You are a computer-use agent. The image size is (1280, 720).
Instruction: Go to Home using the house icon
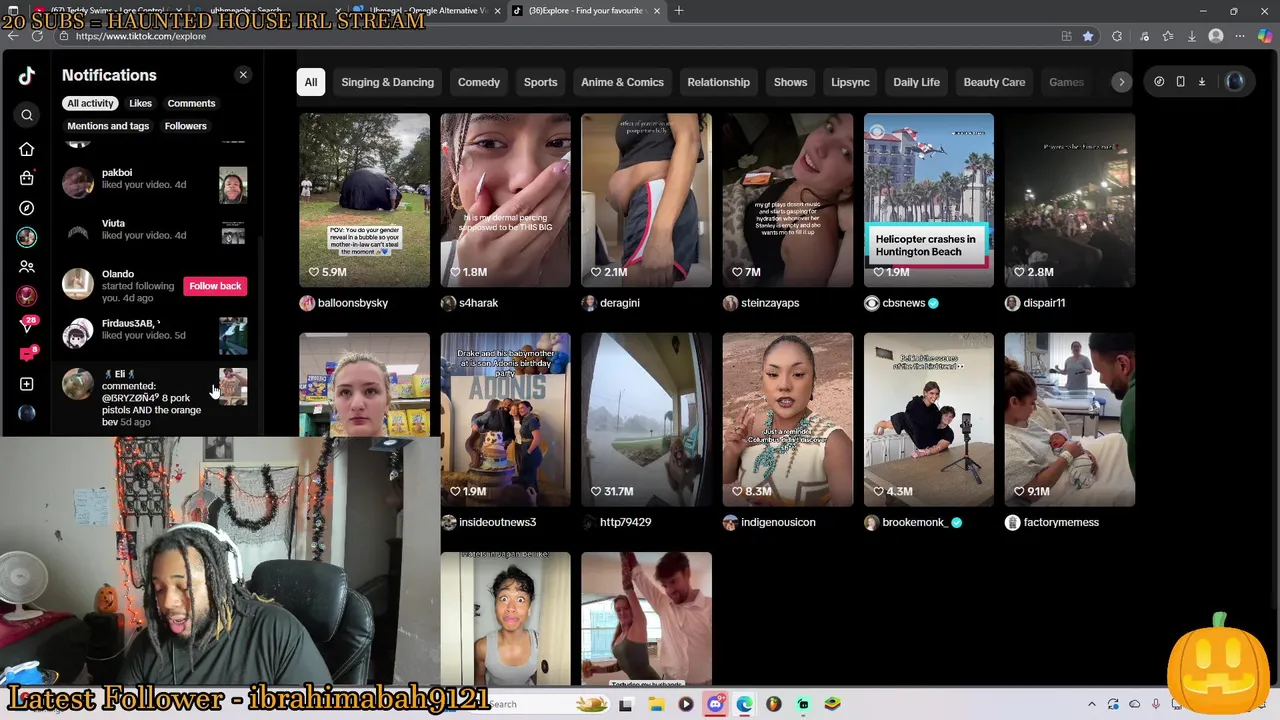click(27, 149)
